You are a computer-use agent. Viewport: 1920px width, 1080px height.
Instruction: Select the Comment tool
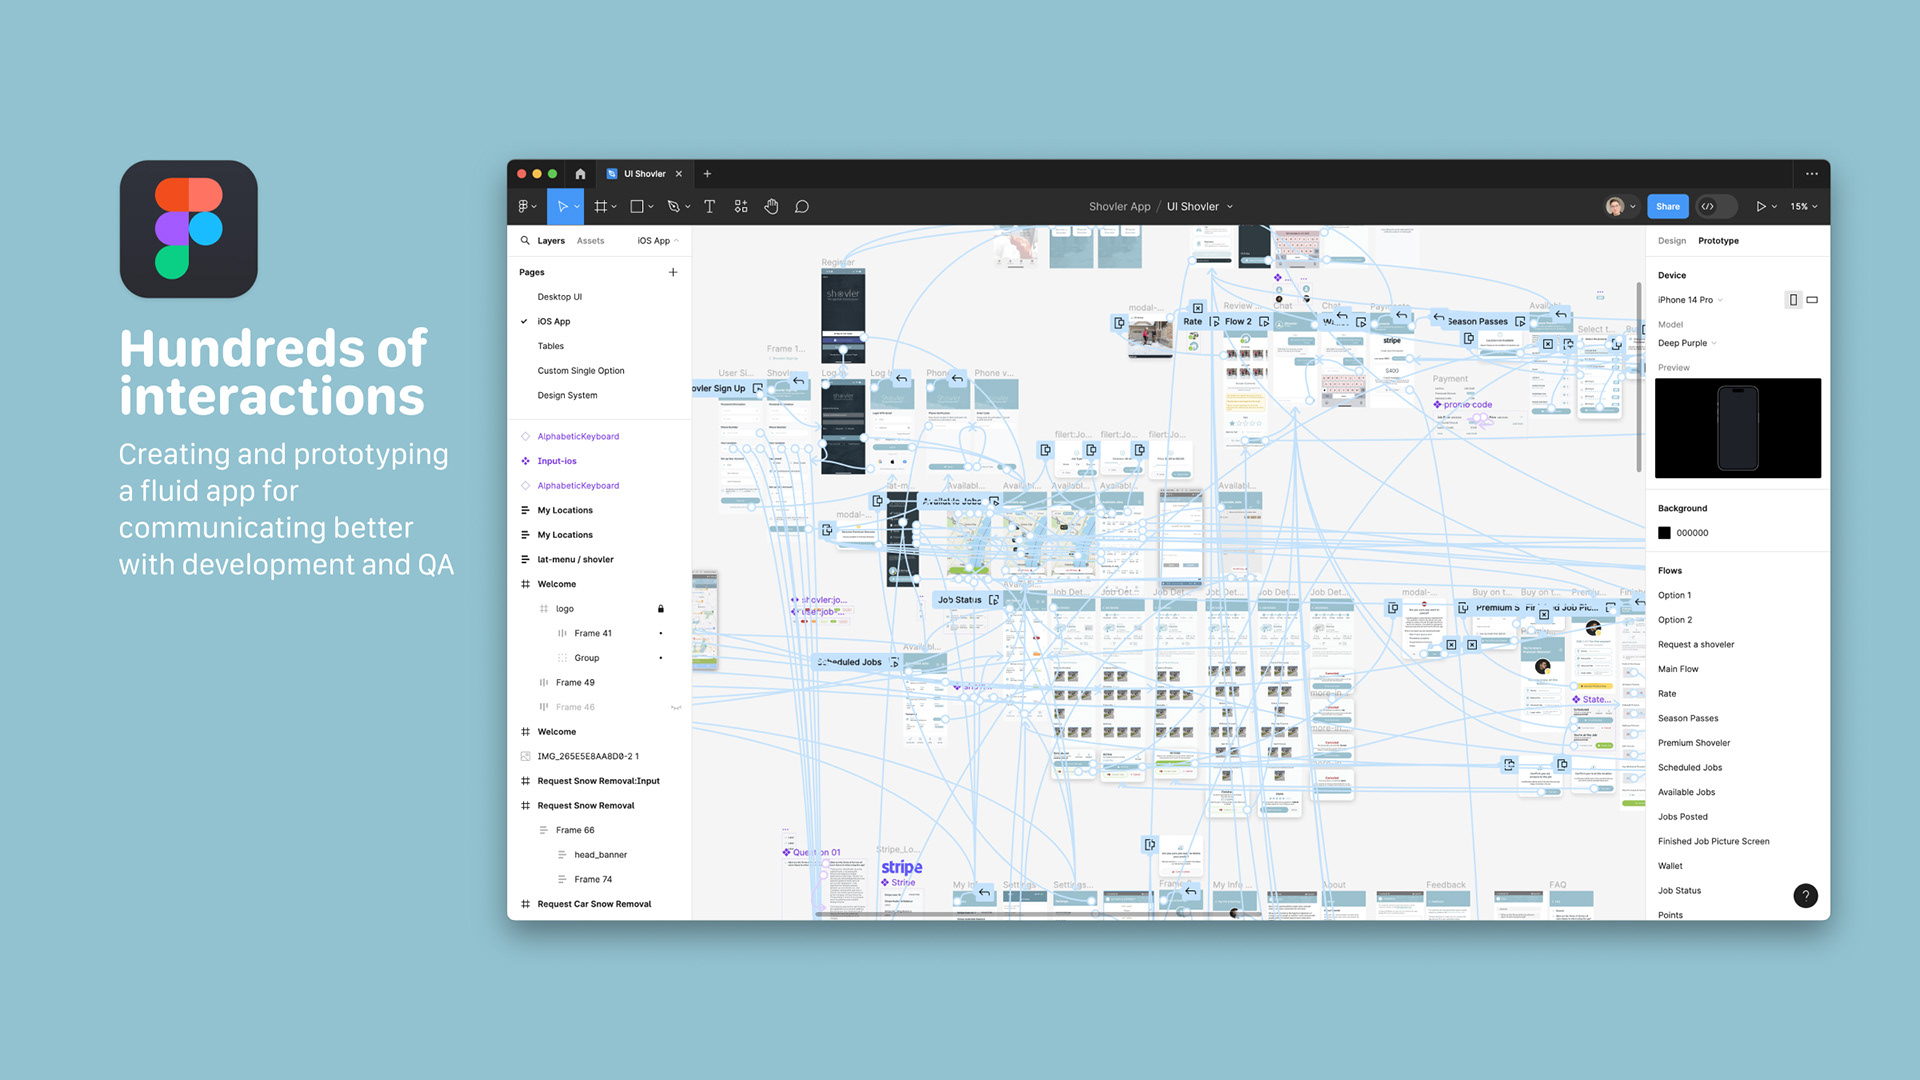pyautogui.click(x=802, y=207)
